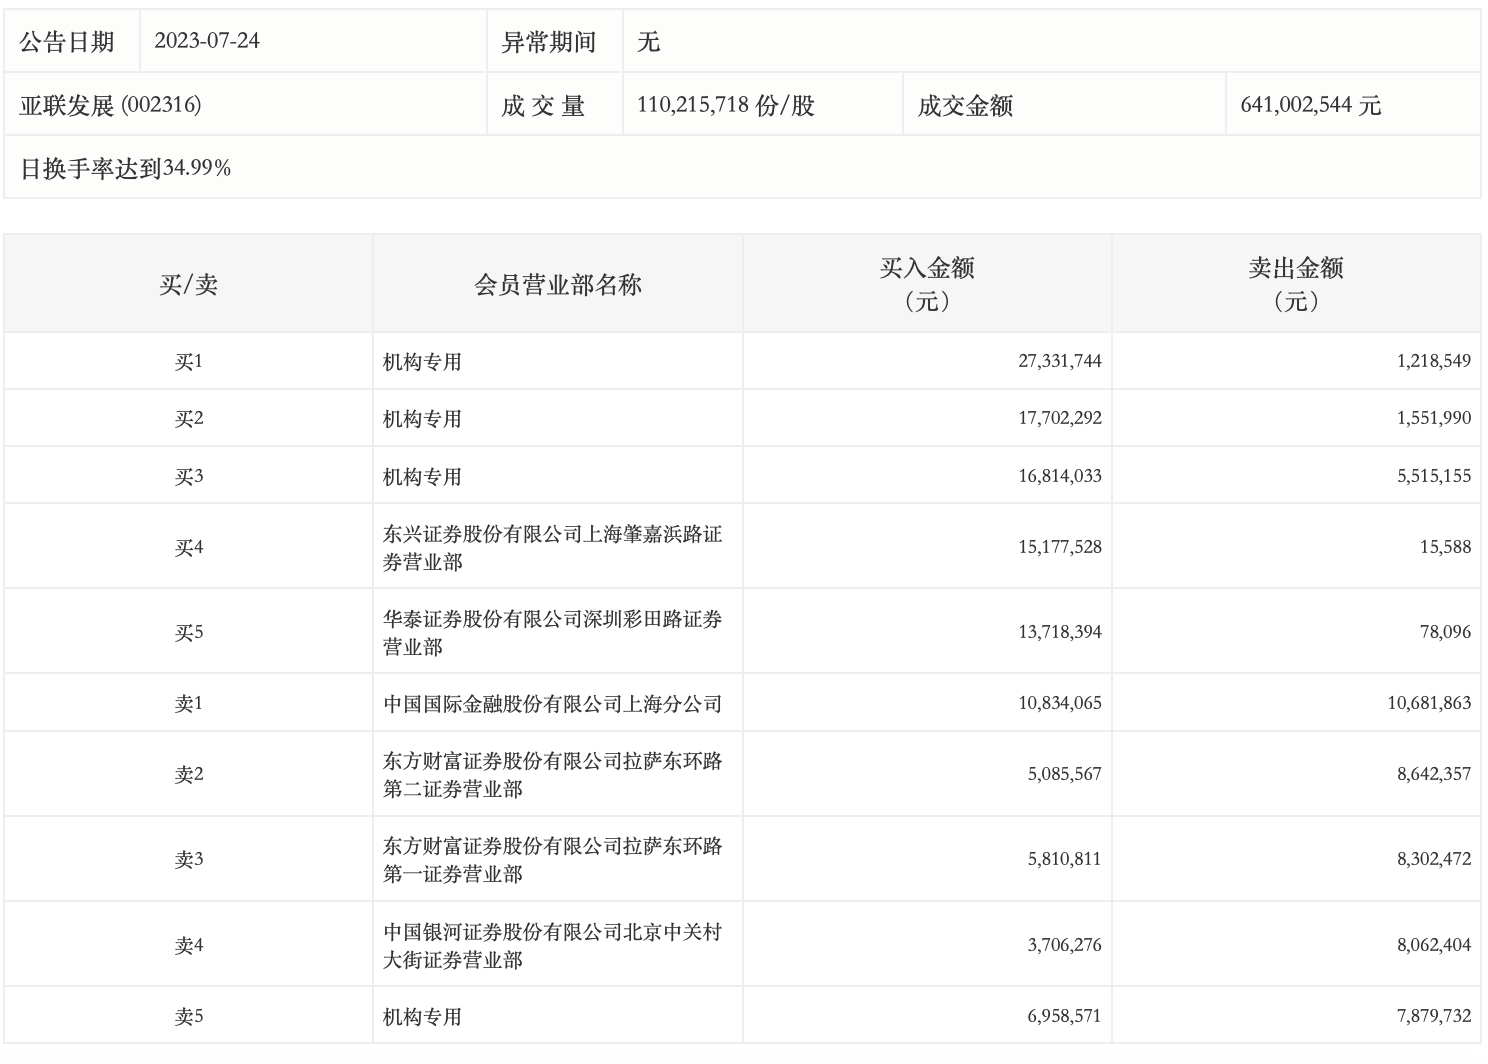Click sell amount 8,302,472
Viewport: 1488px width, 1064px height.
pyautogui.click(x=1434, y=859)
